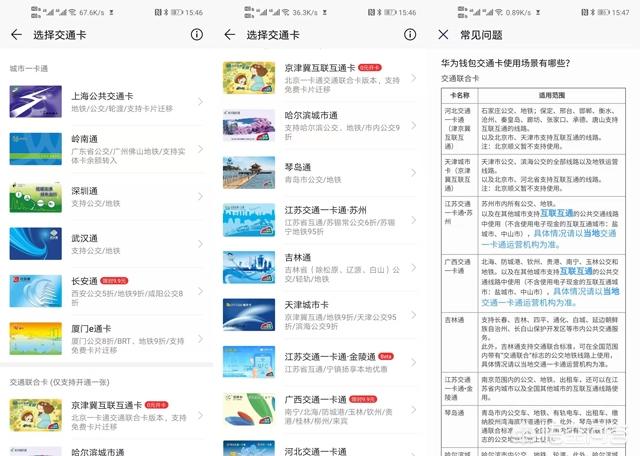This screenshot has height=456, width=640.
Task: Tap the back arrow on the left phone screen
Action: (x=16, y=35)
